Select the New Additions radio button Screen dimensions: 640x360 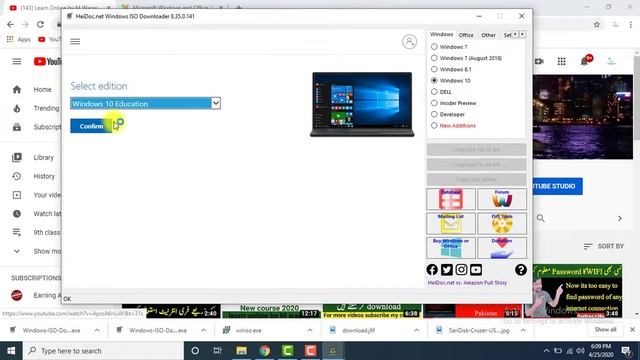434,125
